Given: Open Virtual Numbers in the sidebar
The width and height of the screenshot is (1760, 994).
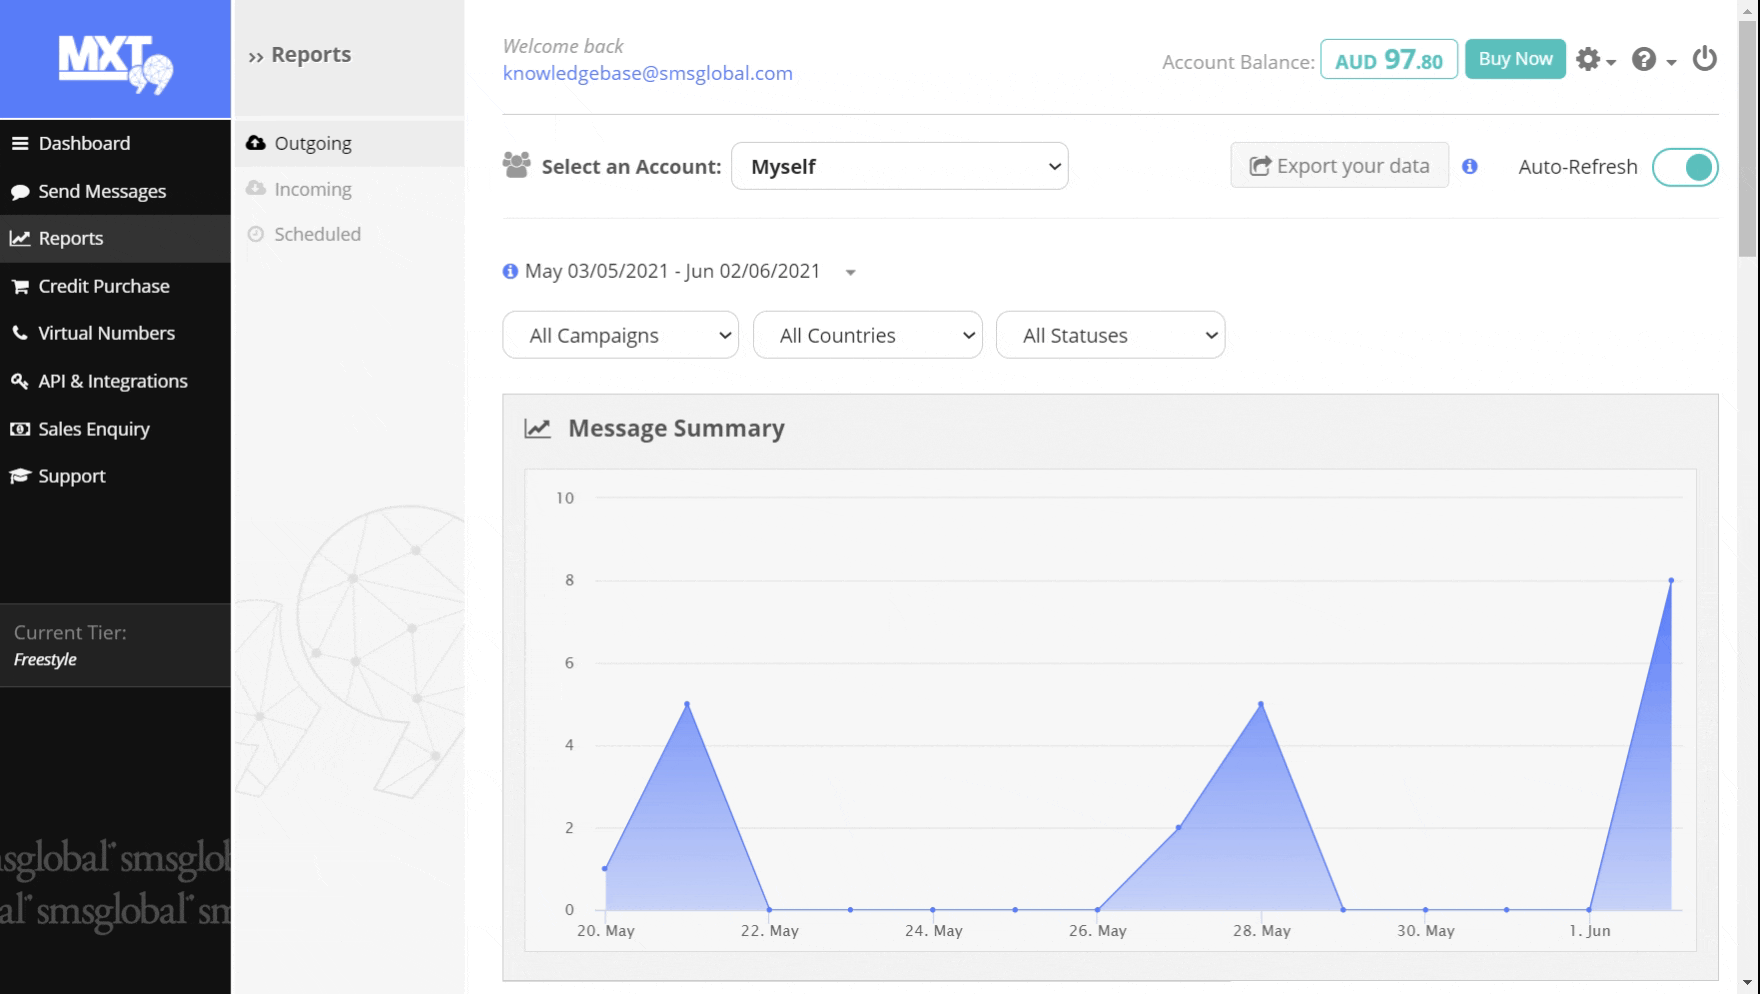Looking at the screenshot, I should tap(106, 333).
